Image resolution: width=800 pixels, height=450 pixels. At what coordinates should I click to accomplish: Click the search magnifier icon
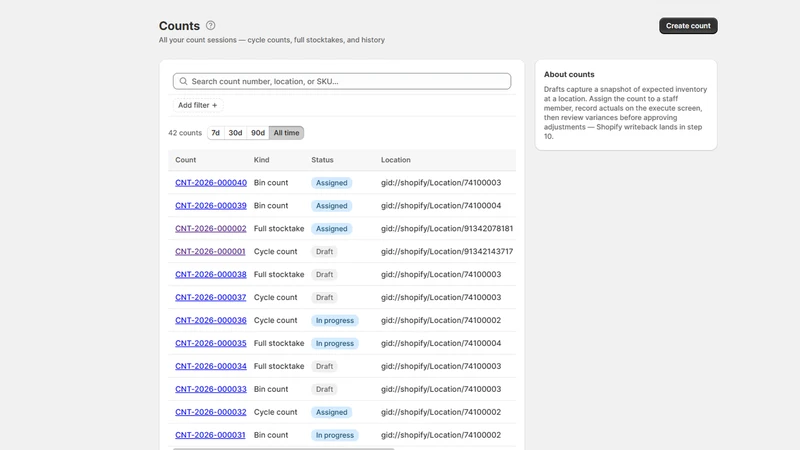(x=183, y=81)
